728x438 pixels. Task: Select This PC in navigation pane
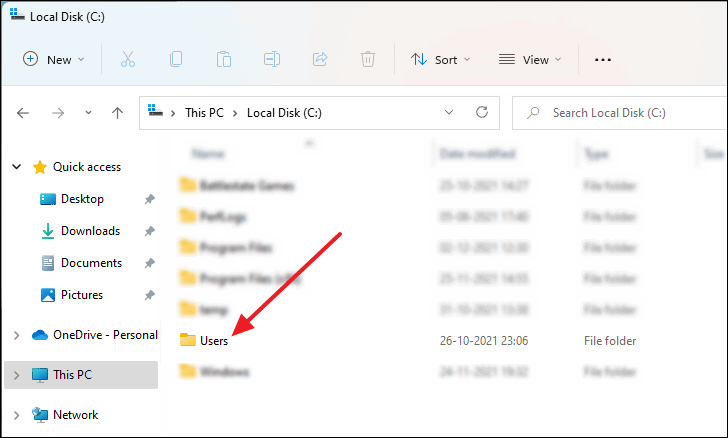[x=72, y=375]
